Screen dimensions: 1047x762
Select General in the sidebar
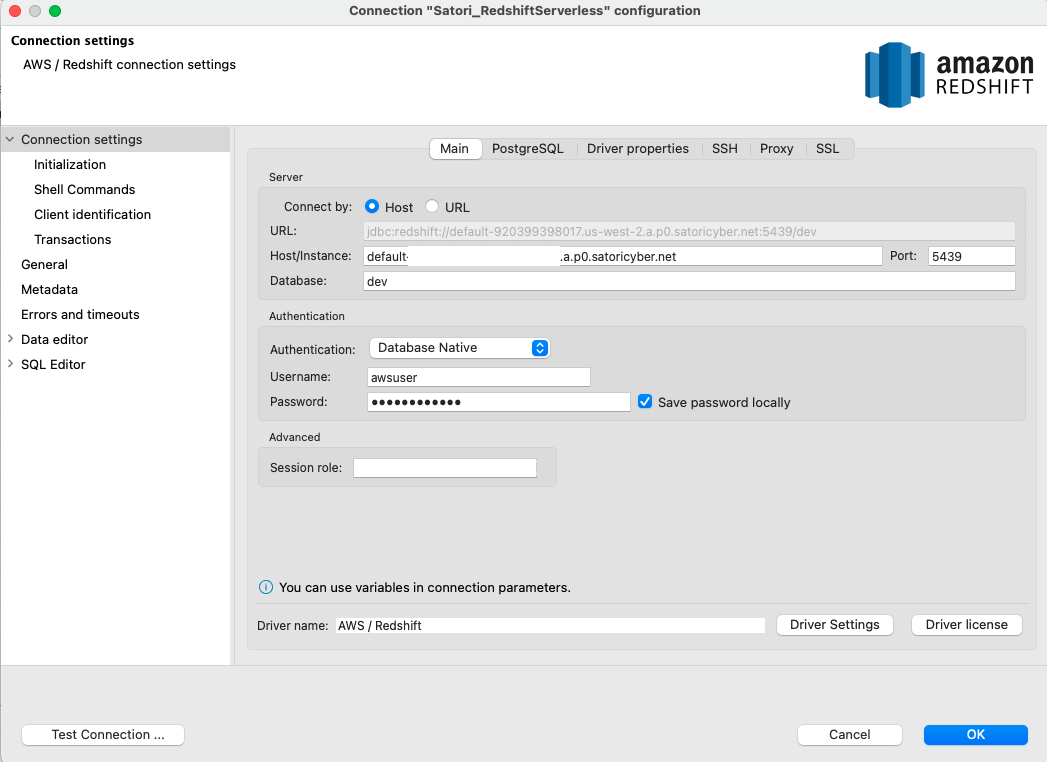[44, 264]
